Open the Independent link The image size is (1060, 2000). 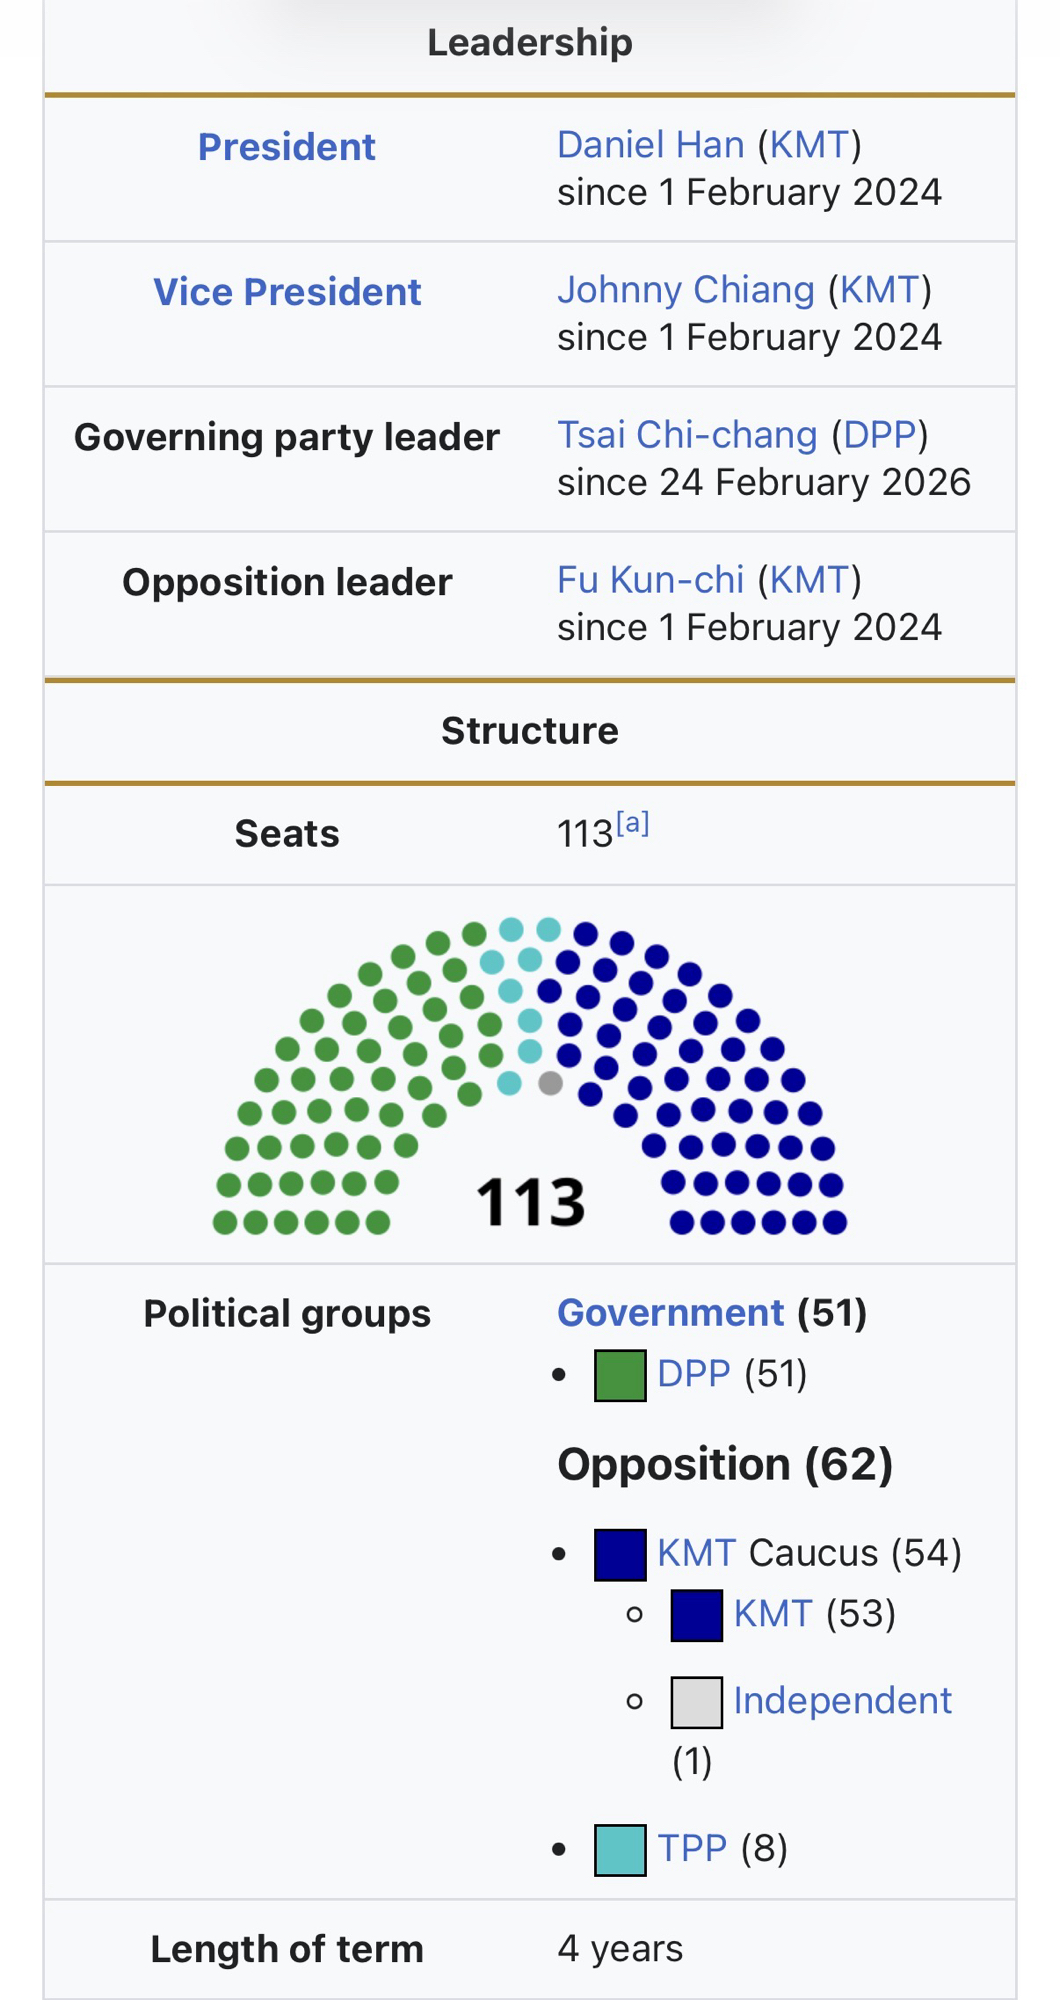coord(842,1701)
